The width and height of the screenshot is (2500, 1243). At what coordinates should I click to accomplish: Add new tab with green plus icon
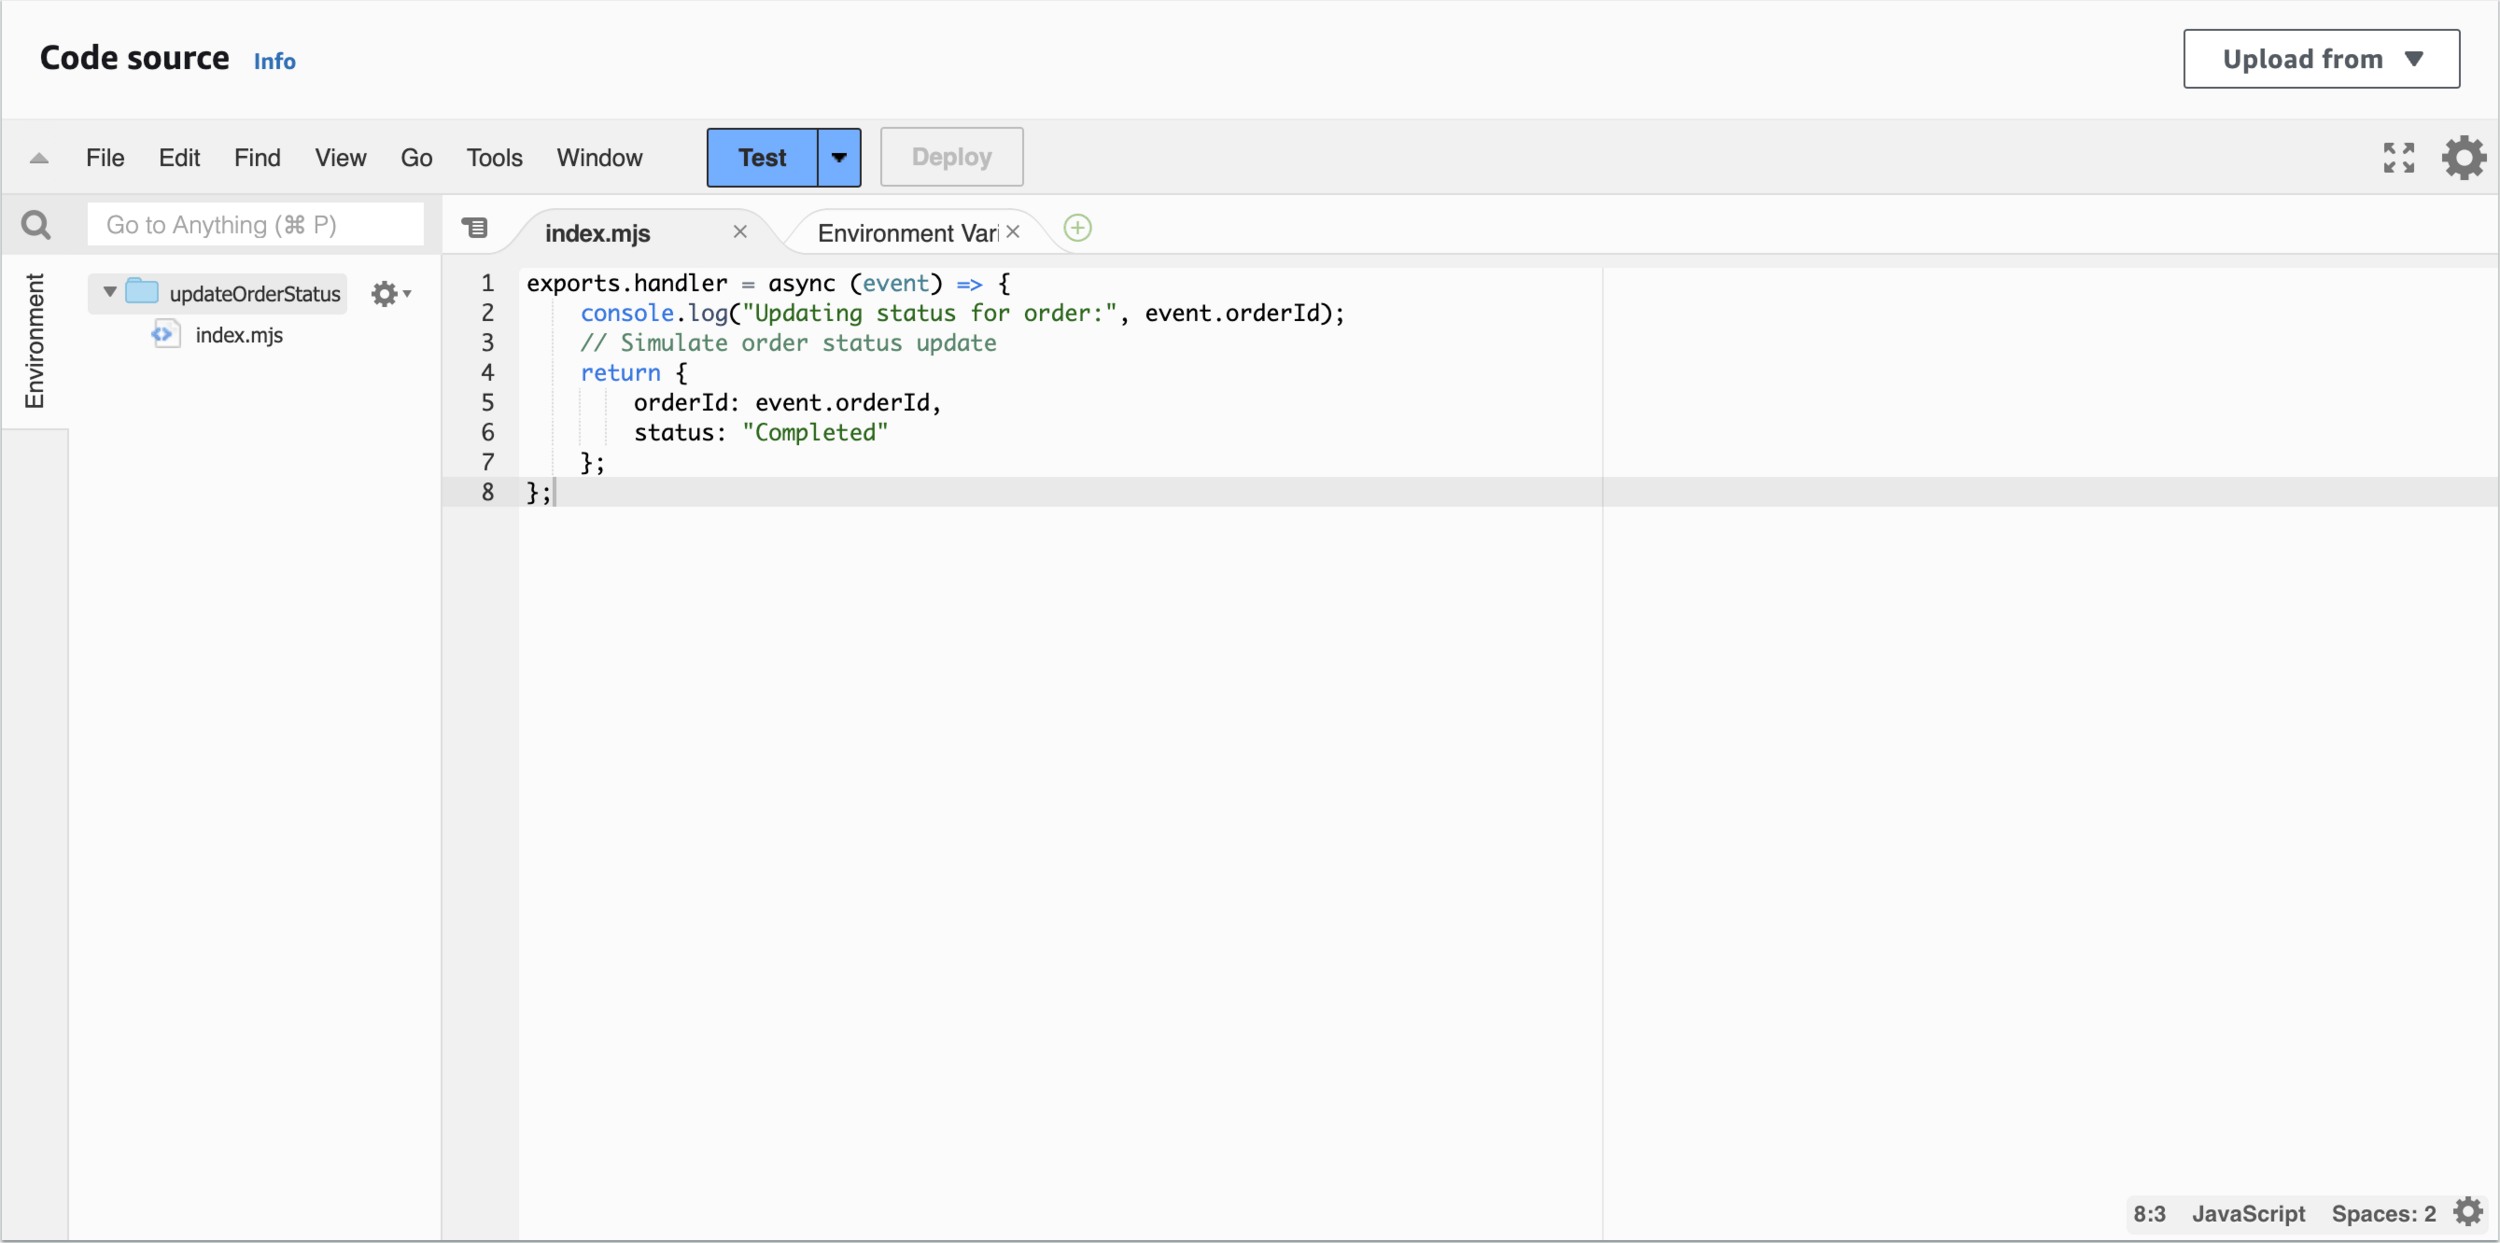[x=1077, y=229]
